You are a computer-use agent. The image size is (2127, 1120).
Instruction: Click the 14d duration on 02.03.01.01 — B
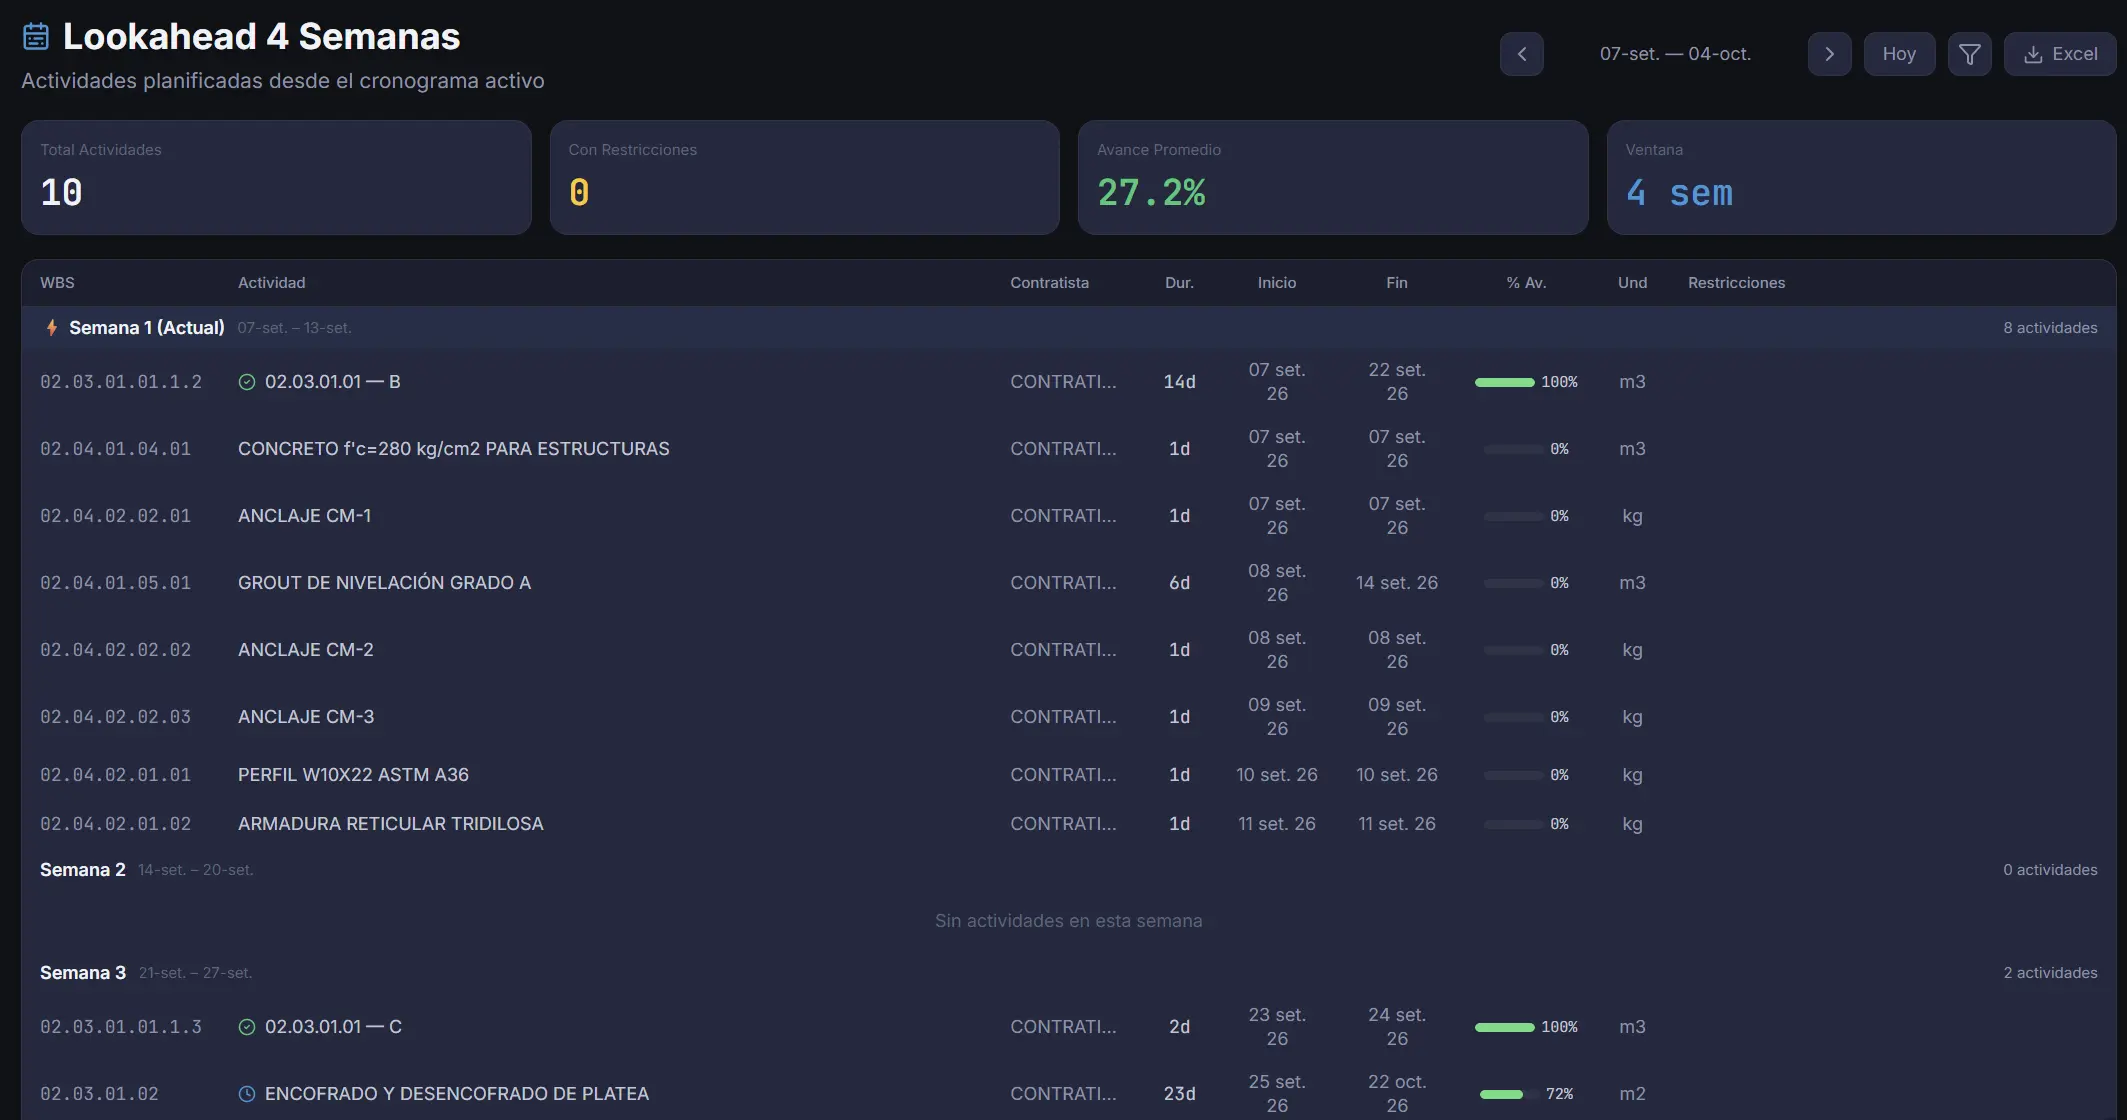[1179, 382]
